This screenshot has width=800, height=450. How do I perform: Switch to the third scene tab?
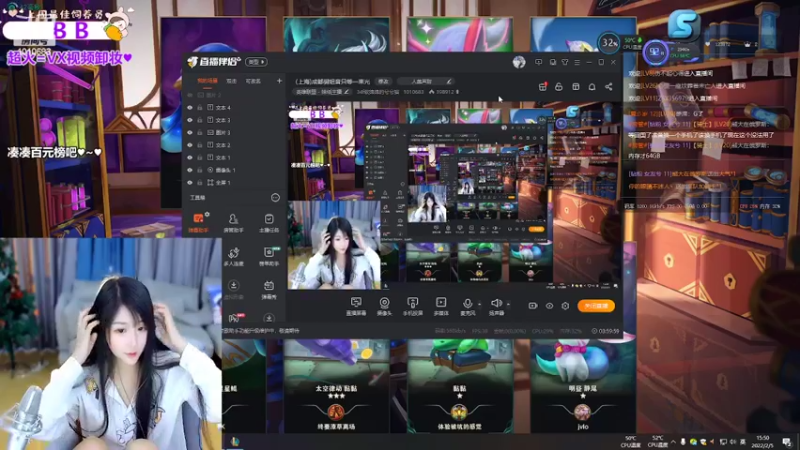click(253, 81)
